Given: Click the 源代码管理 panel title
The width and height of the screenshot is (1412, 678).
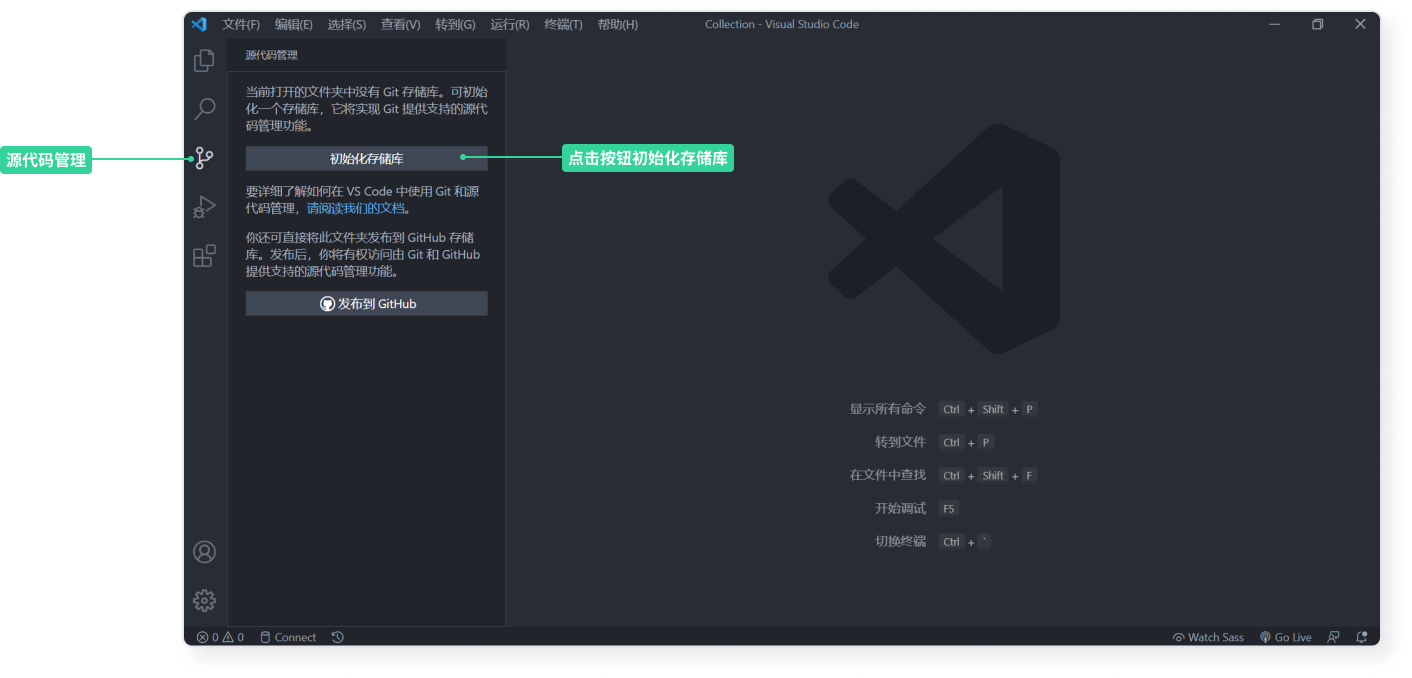Looking at the screenshot, I should [x=272, y=55].
